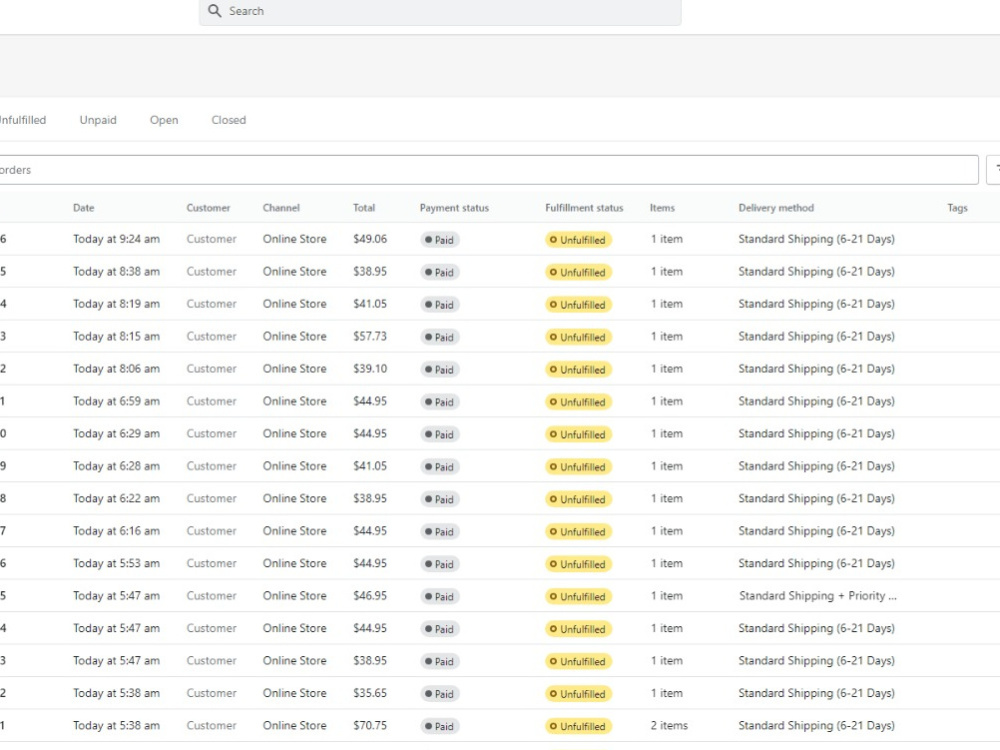Image resolution: width=1000 pixels, height=750 pixels.
Task: Click the Items column header
Action: tap(662, 208)
